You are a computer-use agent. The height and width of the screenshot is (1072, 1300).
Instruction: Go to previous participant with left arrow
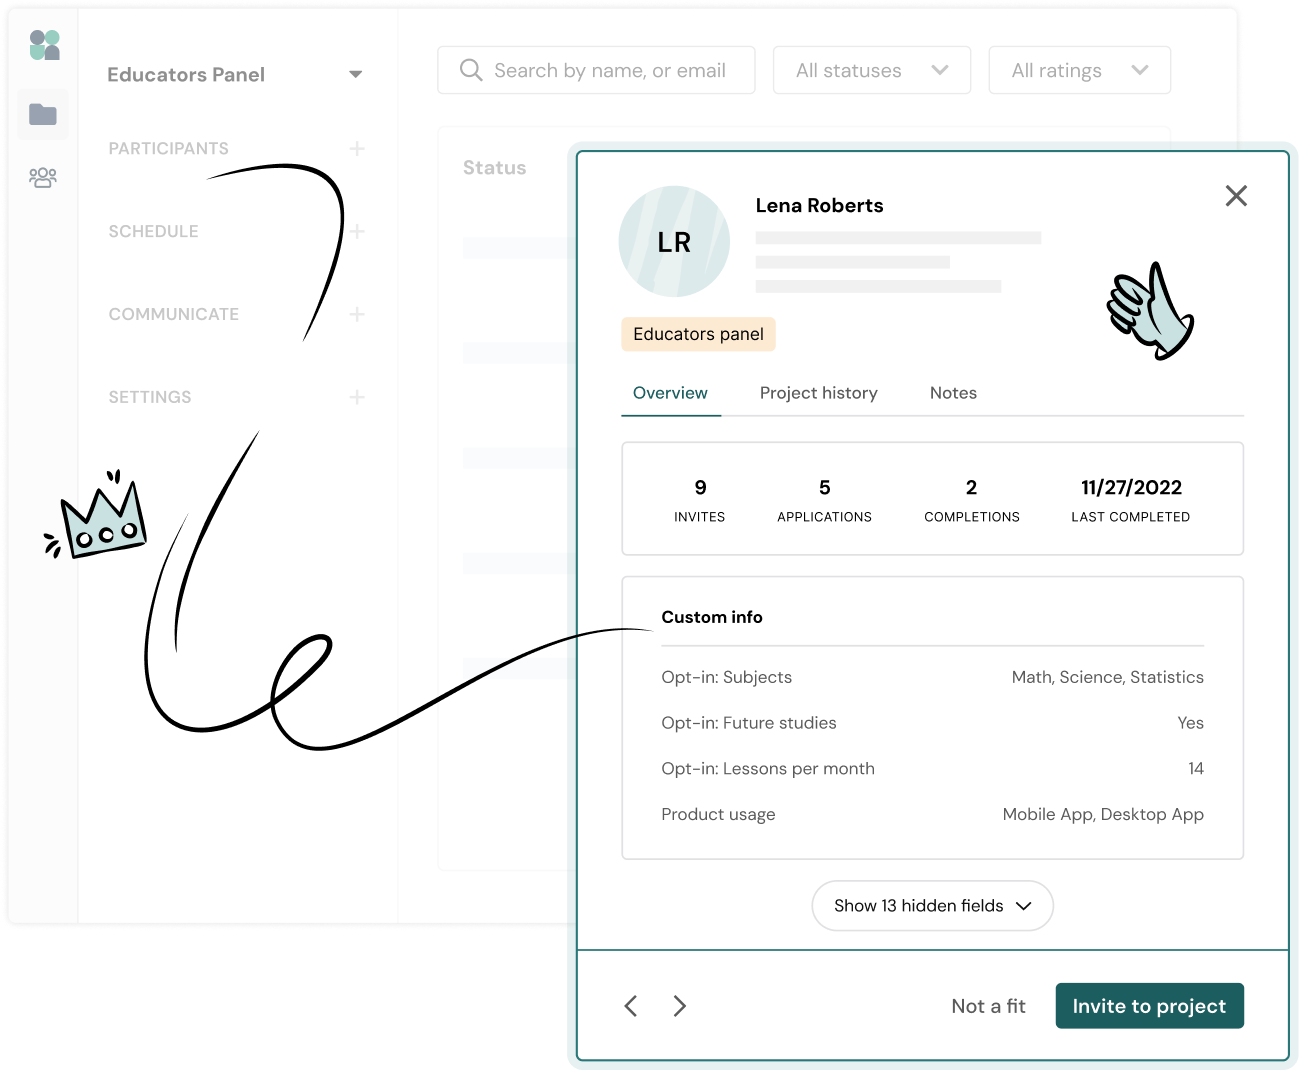tap(631, 1006)
